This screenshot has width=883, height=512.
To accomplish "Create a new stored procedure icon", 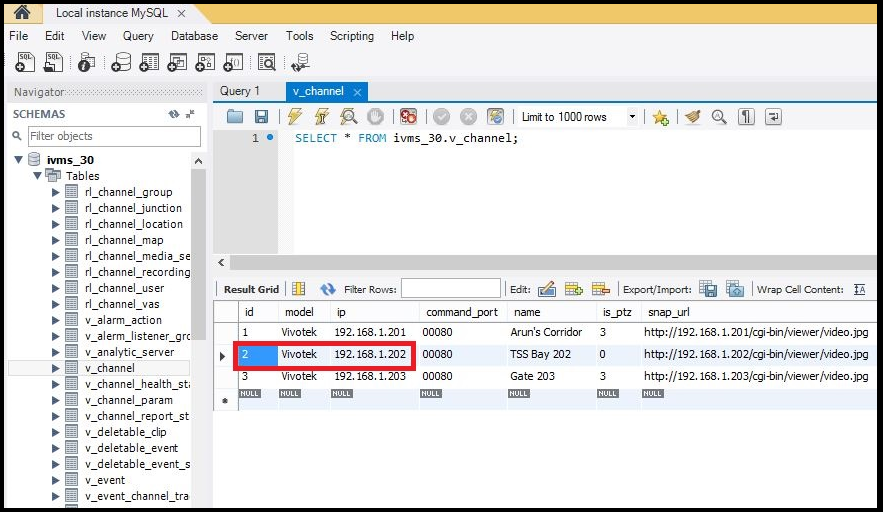I will click(205, 62).
